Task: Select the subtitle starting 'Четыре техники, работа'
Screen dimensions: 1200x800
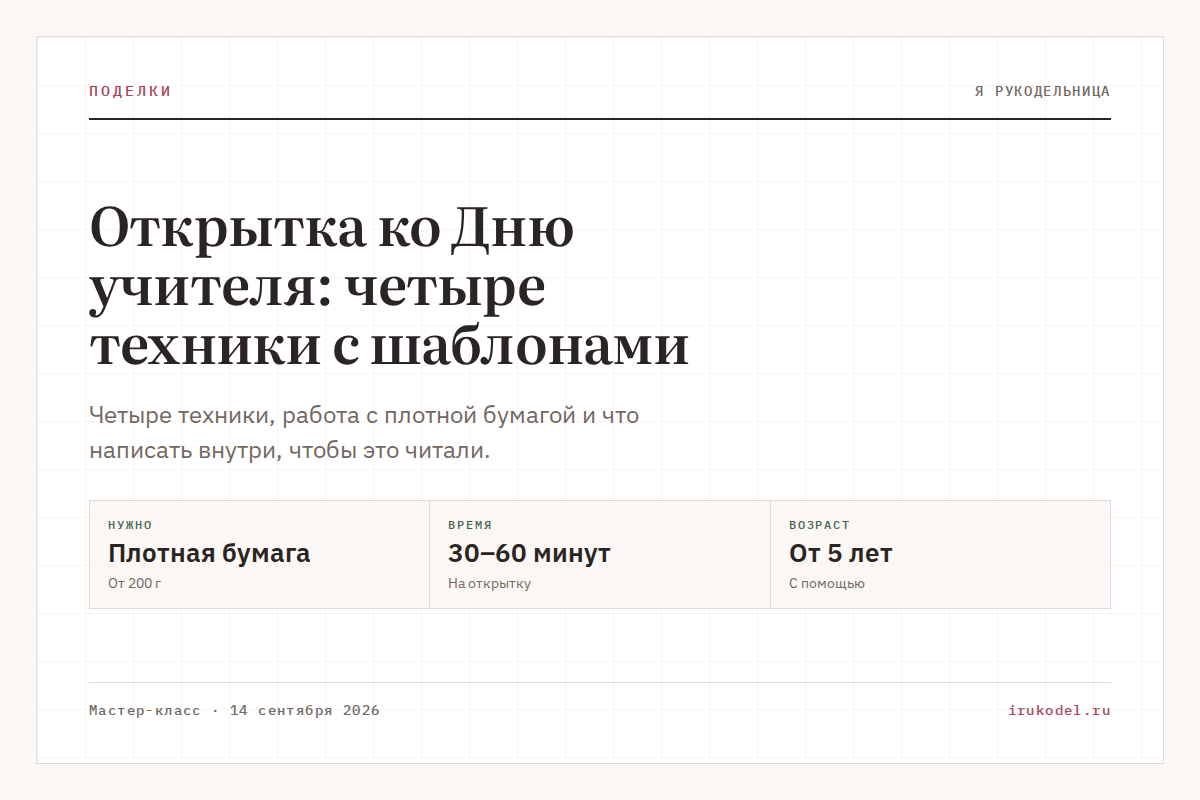Action: tap(364, 432)
